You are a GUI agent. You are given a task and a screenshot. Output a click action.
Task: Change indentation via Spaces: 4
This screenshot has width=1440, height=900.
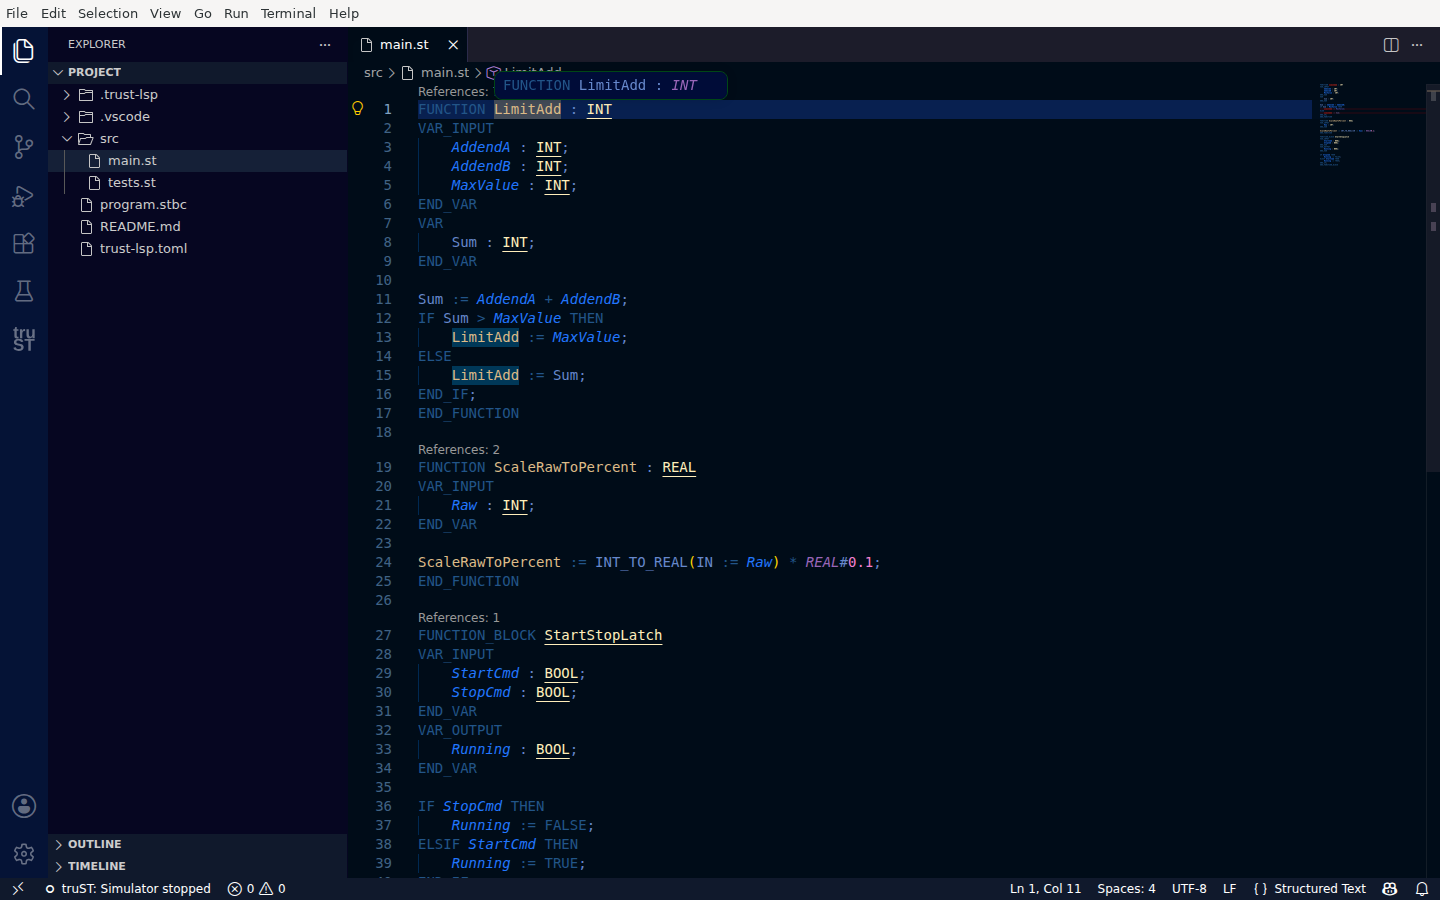pos(1126,888)
